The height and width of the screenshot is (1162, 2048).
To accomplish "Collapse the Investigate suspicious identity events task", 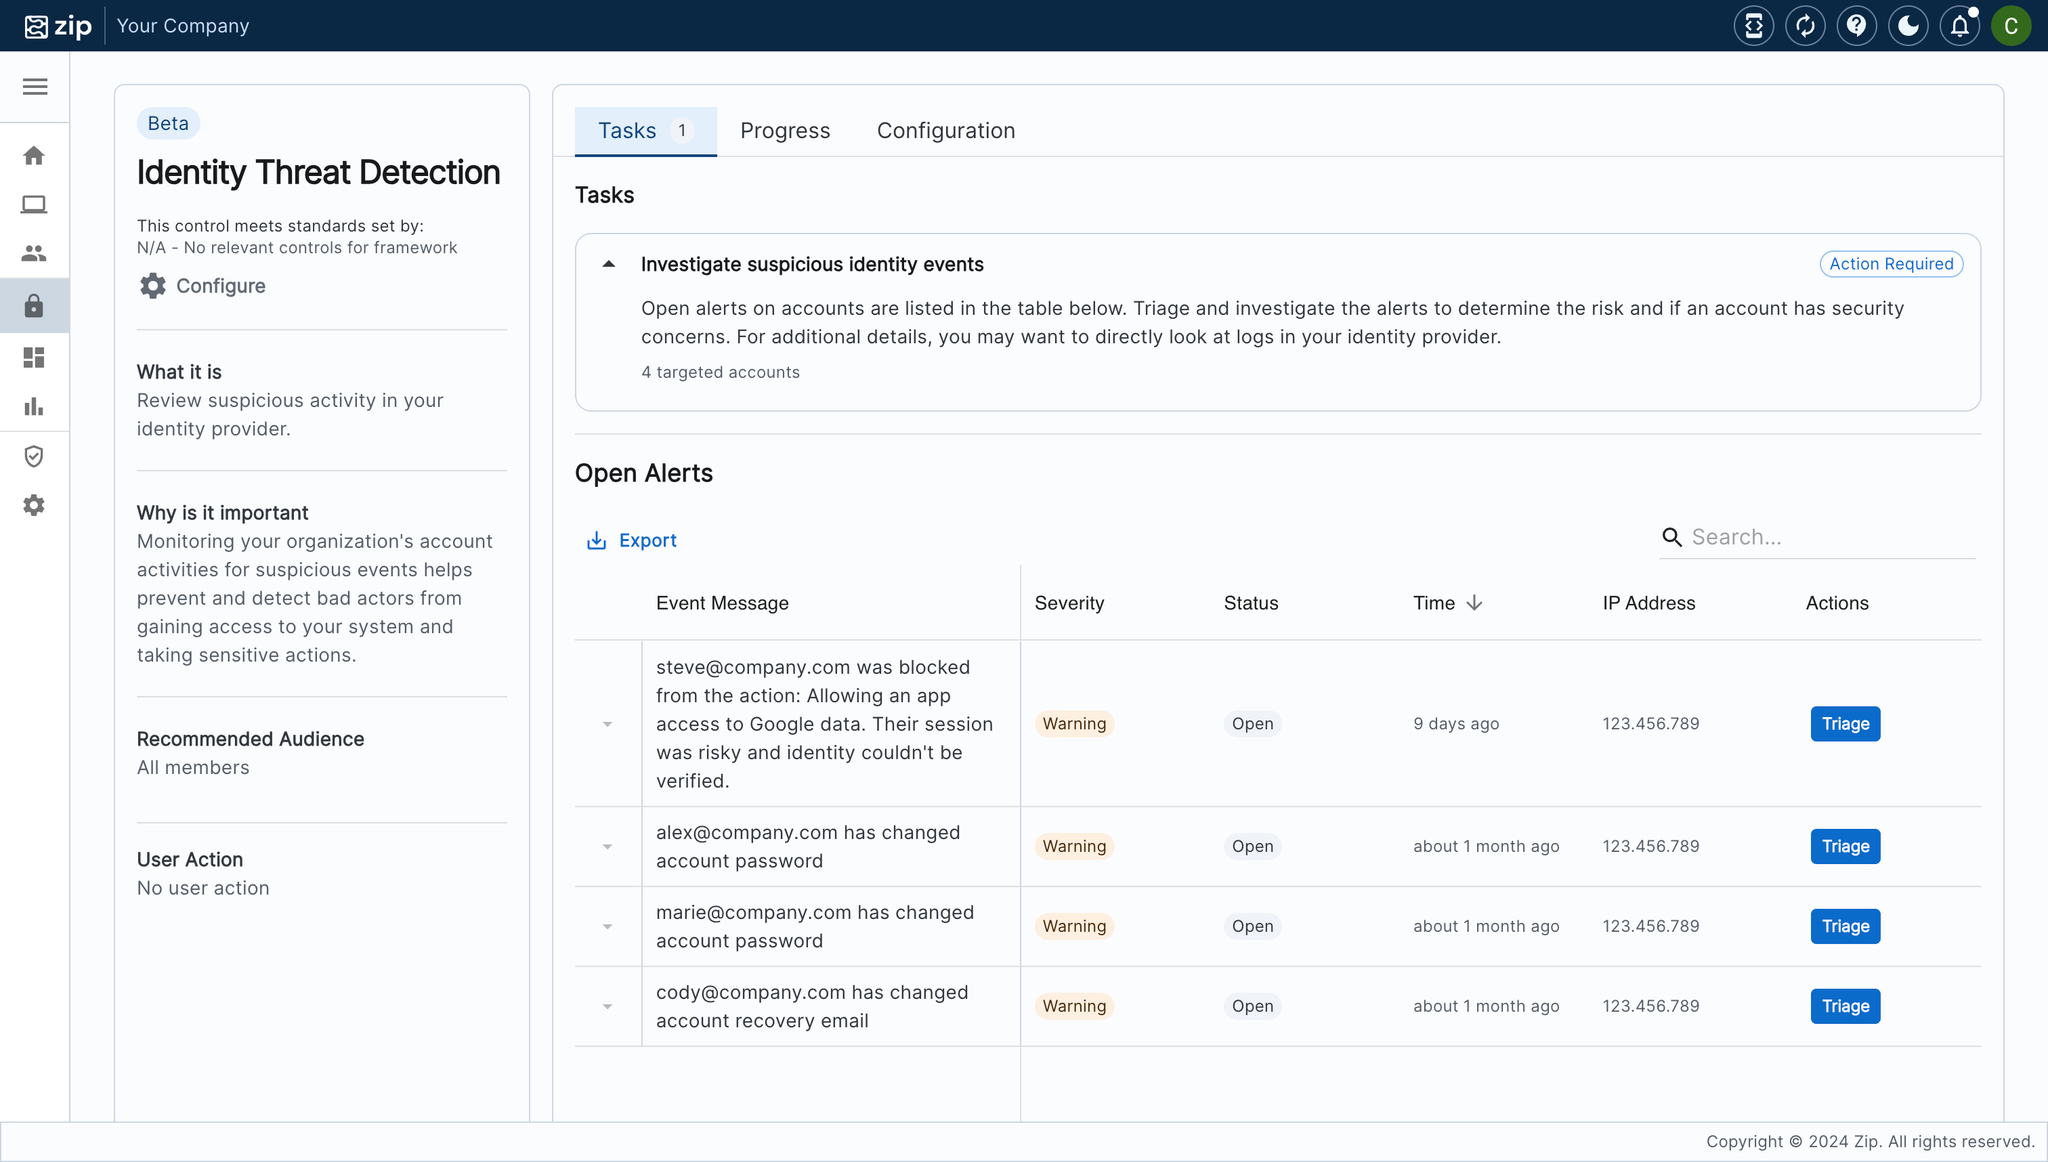I will (608, 264).
